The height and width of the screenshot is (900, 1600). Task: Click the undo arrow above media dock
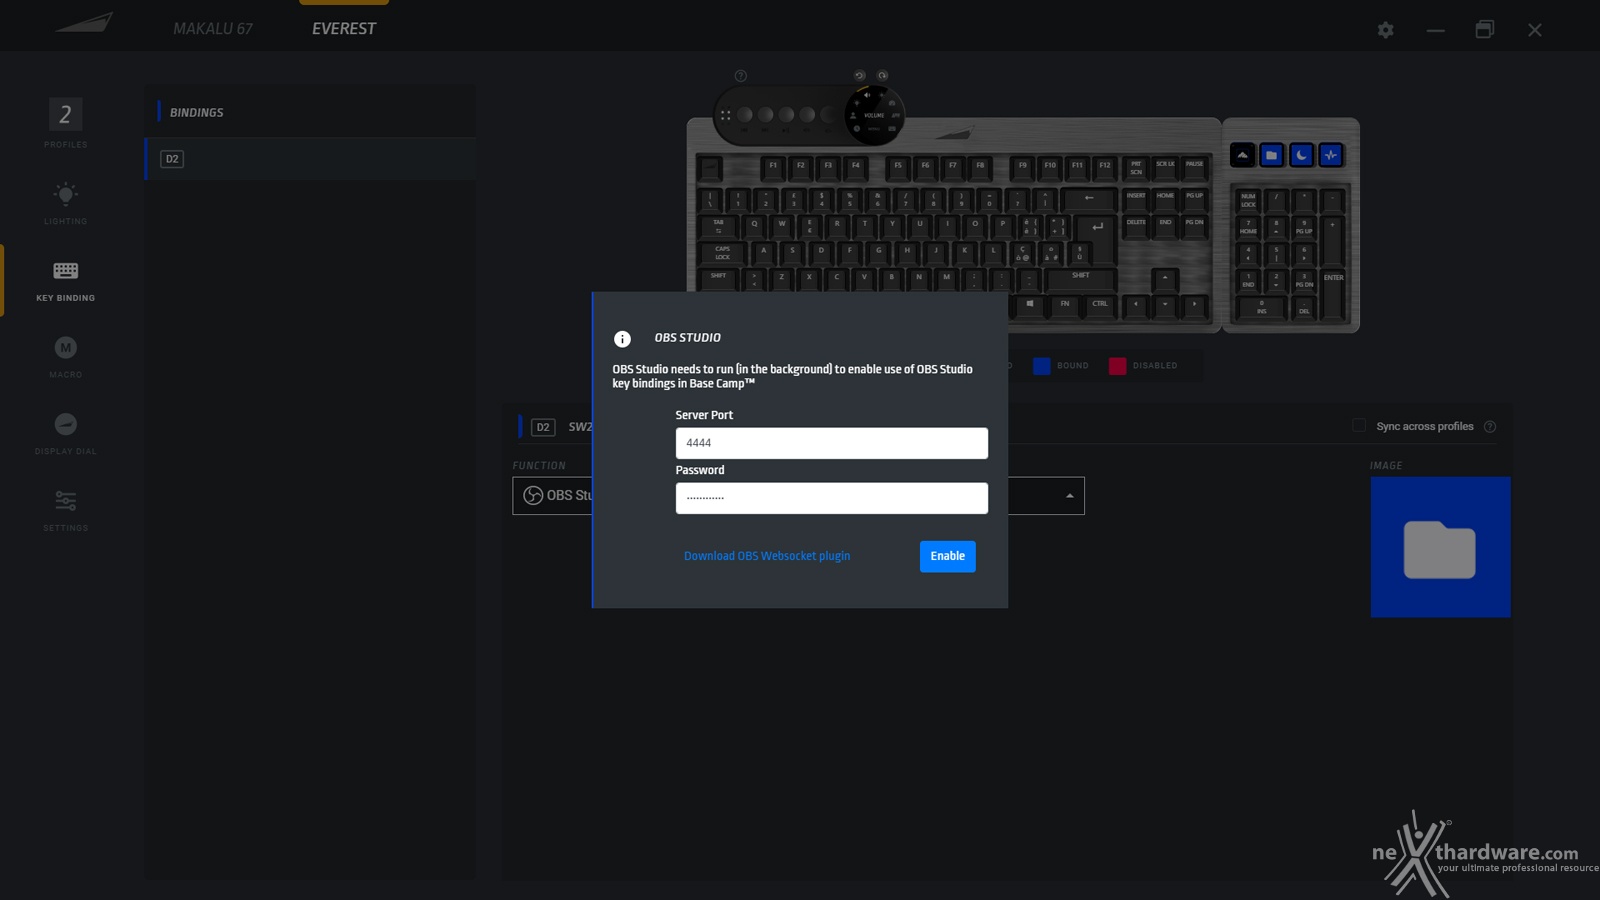(x=859, y=76)
